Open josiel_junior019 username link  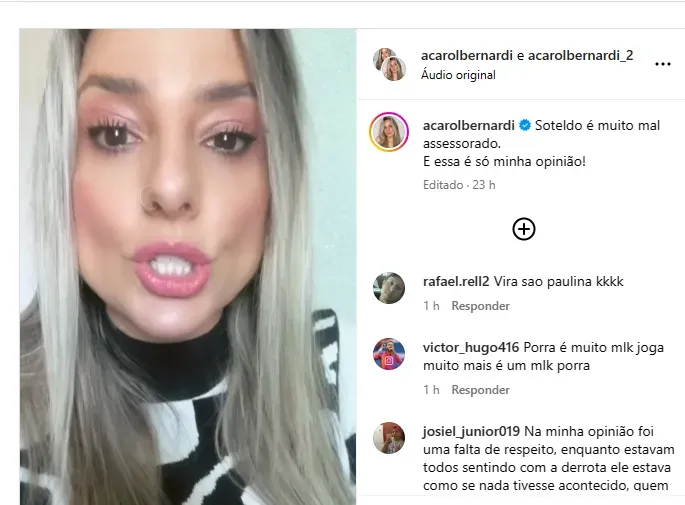pyautogui.click(x=471, y=432)
